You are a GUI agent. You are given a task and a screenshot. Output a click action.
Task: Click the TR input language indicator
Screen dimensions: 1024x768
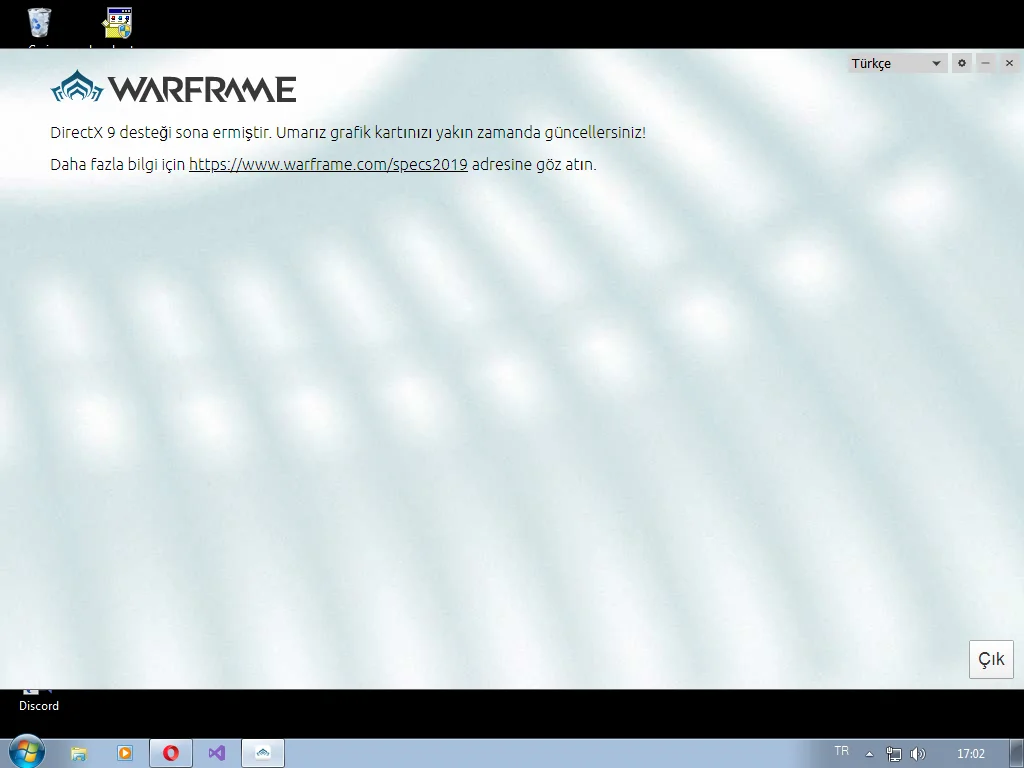click(841, 751)
